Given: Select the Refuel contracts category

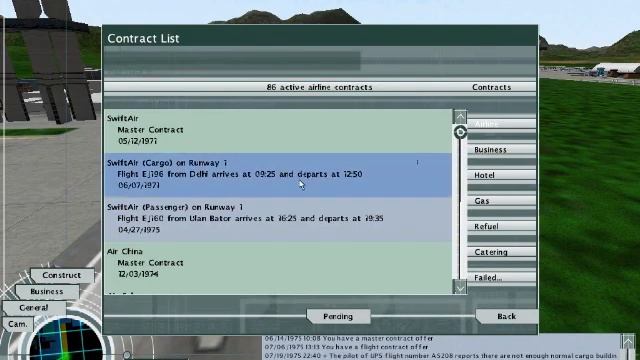Looking at the screenshot, I should pyautogui.click(x=502, y=227).
